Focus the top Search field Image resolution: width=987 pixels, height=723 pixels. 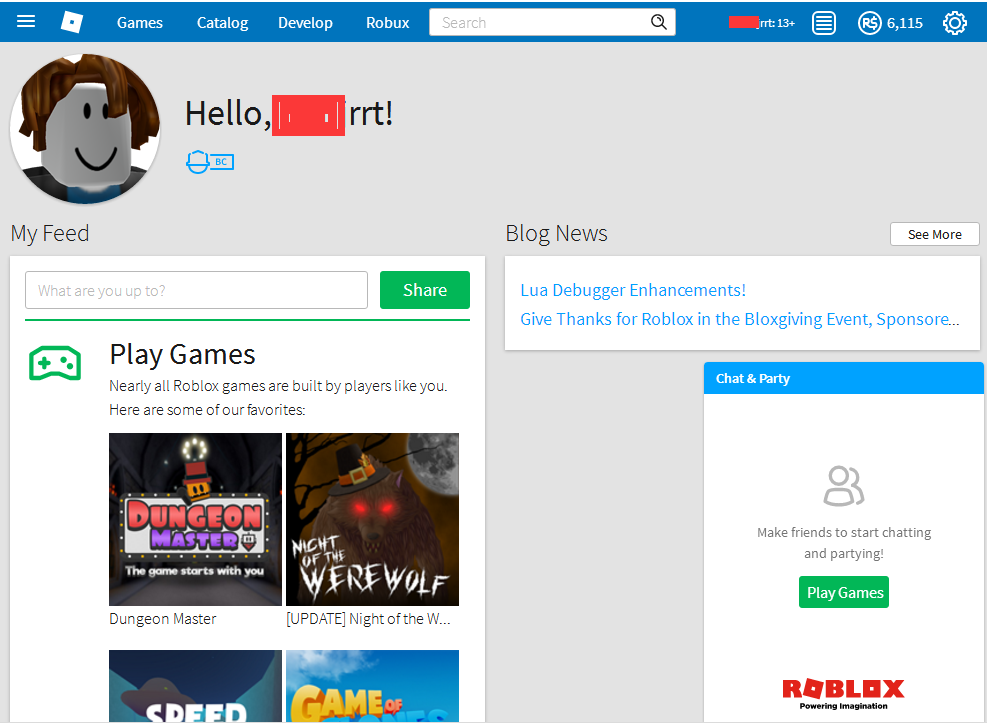click(x=552, y=22)
